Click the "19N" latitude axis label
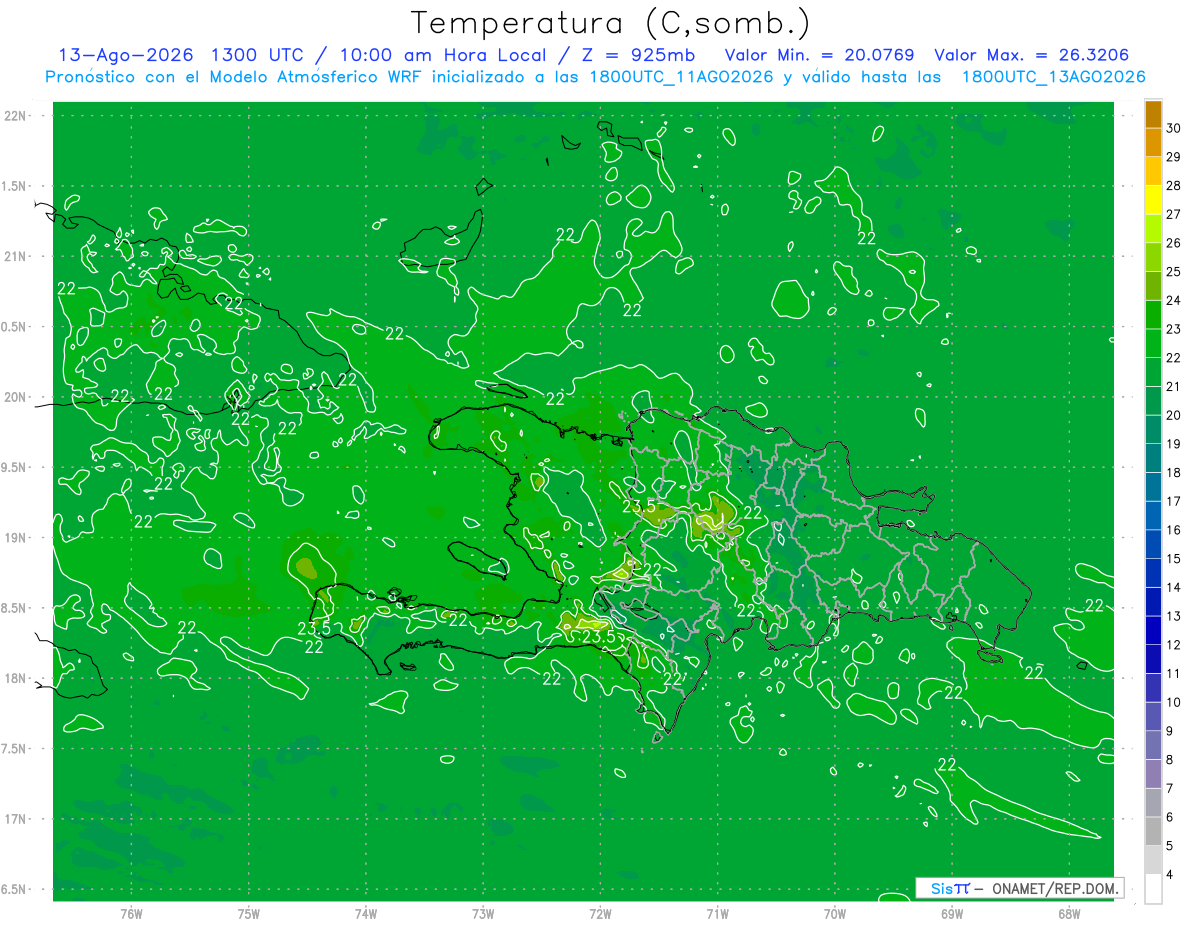Viewport: 1200px width, 927px height. click(17, 538)
